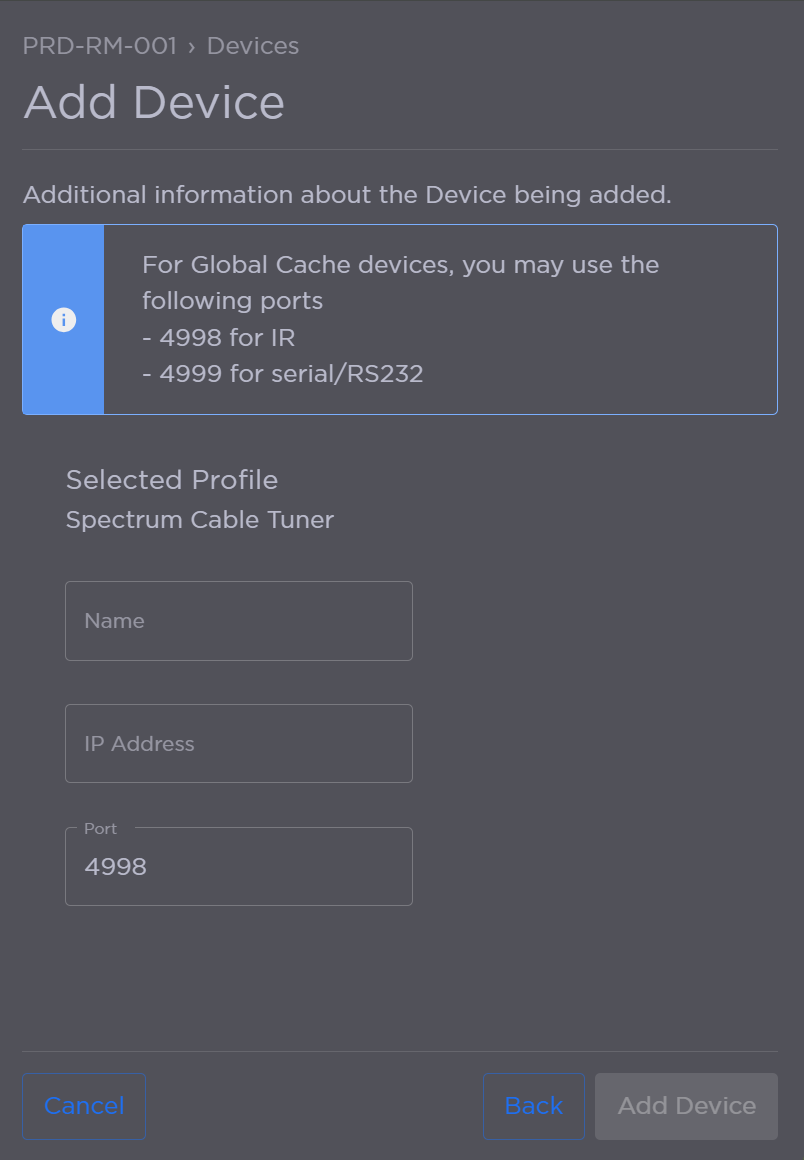Select the info badge beside the port instructions
The image size is (804, 1160).
point(64,319)
